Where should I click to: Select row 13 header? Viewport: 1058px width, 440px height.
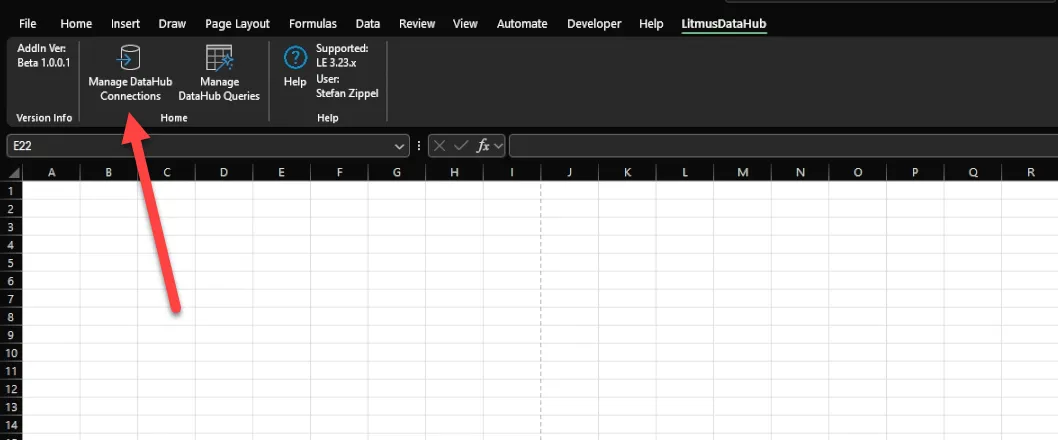click(x=11, y=407)
